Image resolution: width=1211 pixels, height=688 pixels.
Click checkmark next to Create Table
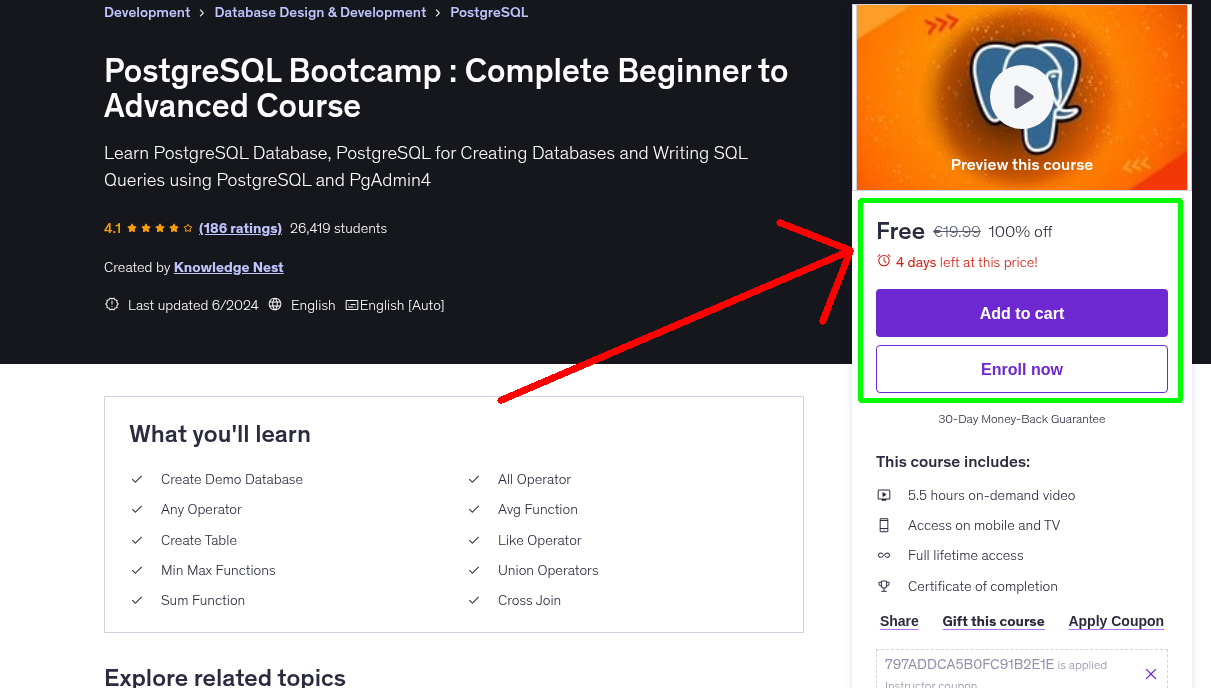pyautogui.click(x=138, y=540)
